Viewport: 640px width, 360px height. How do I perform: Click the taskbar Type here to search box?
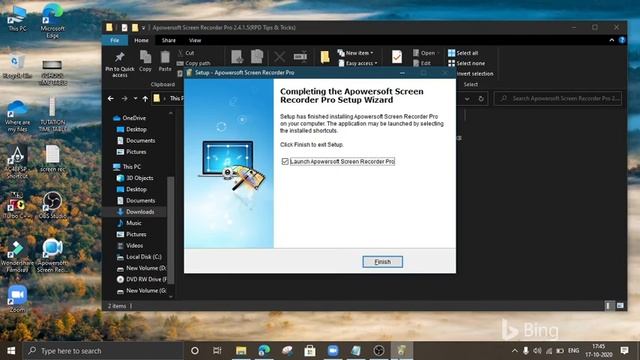click(x=103, y=351)
